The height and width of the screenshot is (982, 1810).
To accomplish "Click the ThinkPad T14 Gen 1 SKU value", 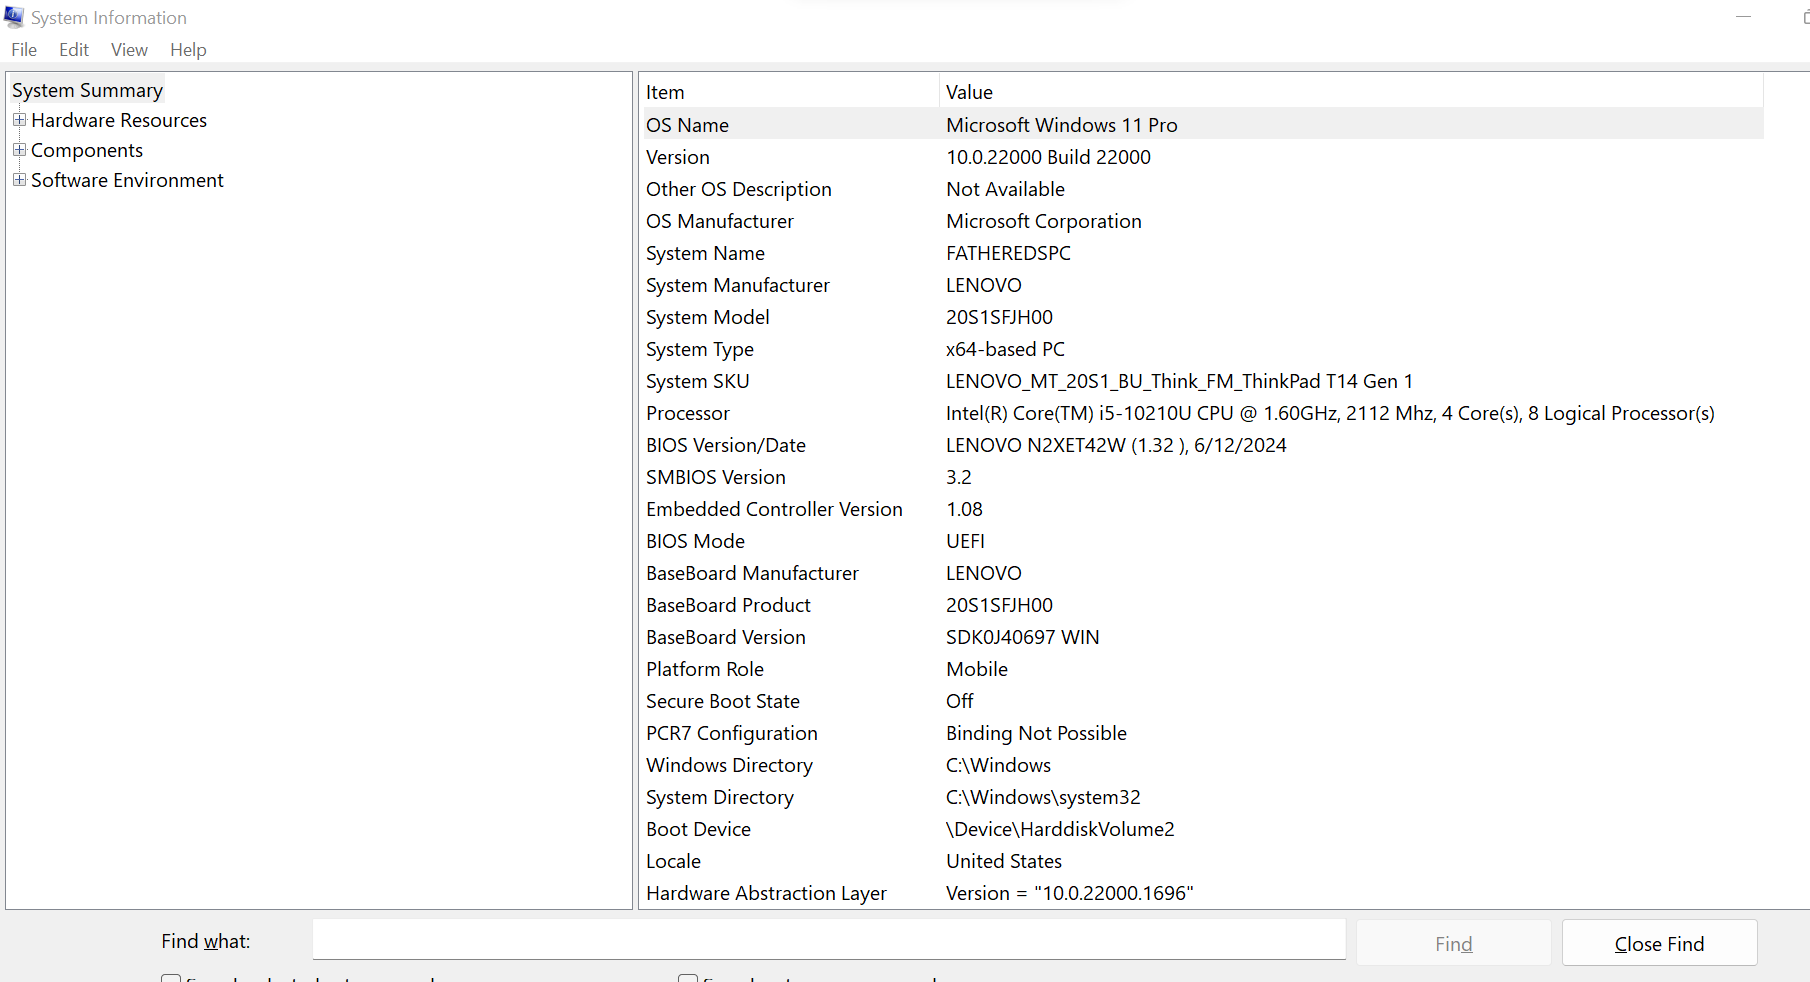I will click(1180, 381).
